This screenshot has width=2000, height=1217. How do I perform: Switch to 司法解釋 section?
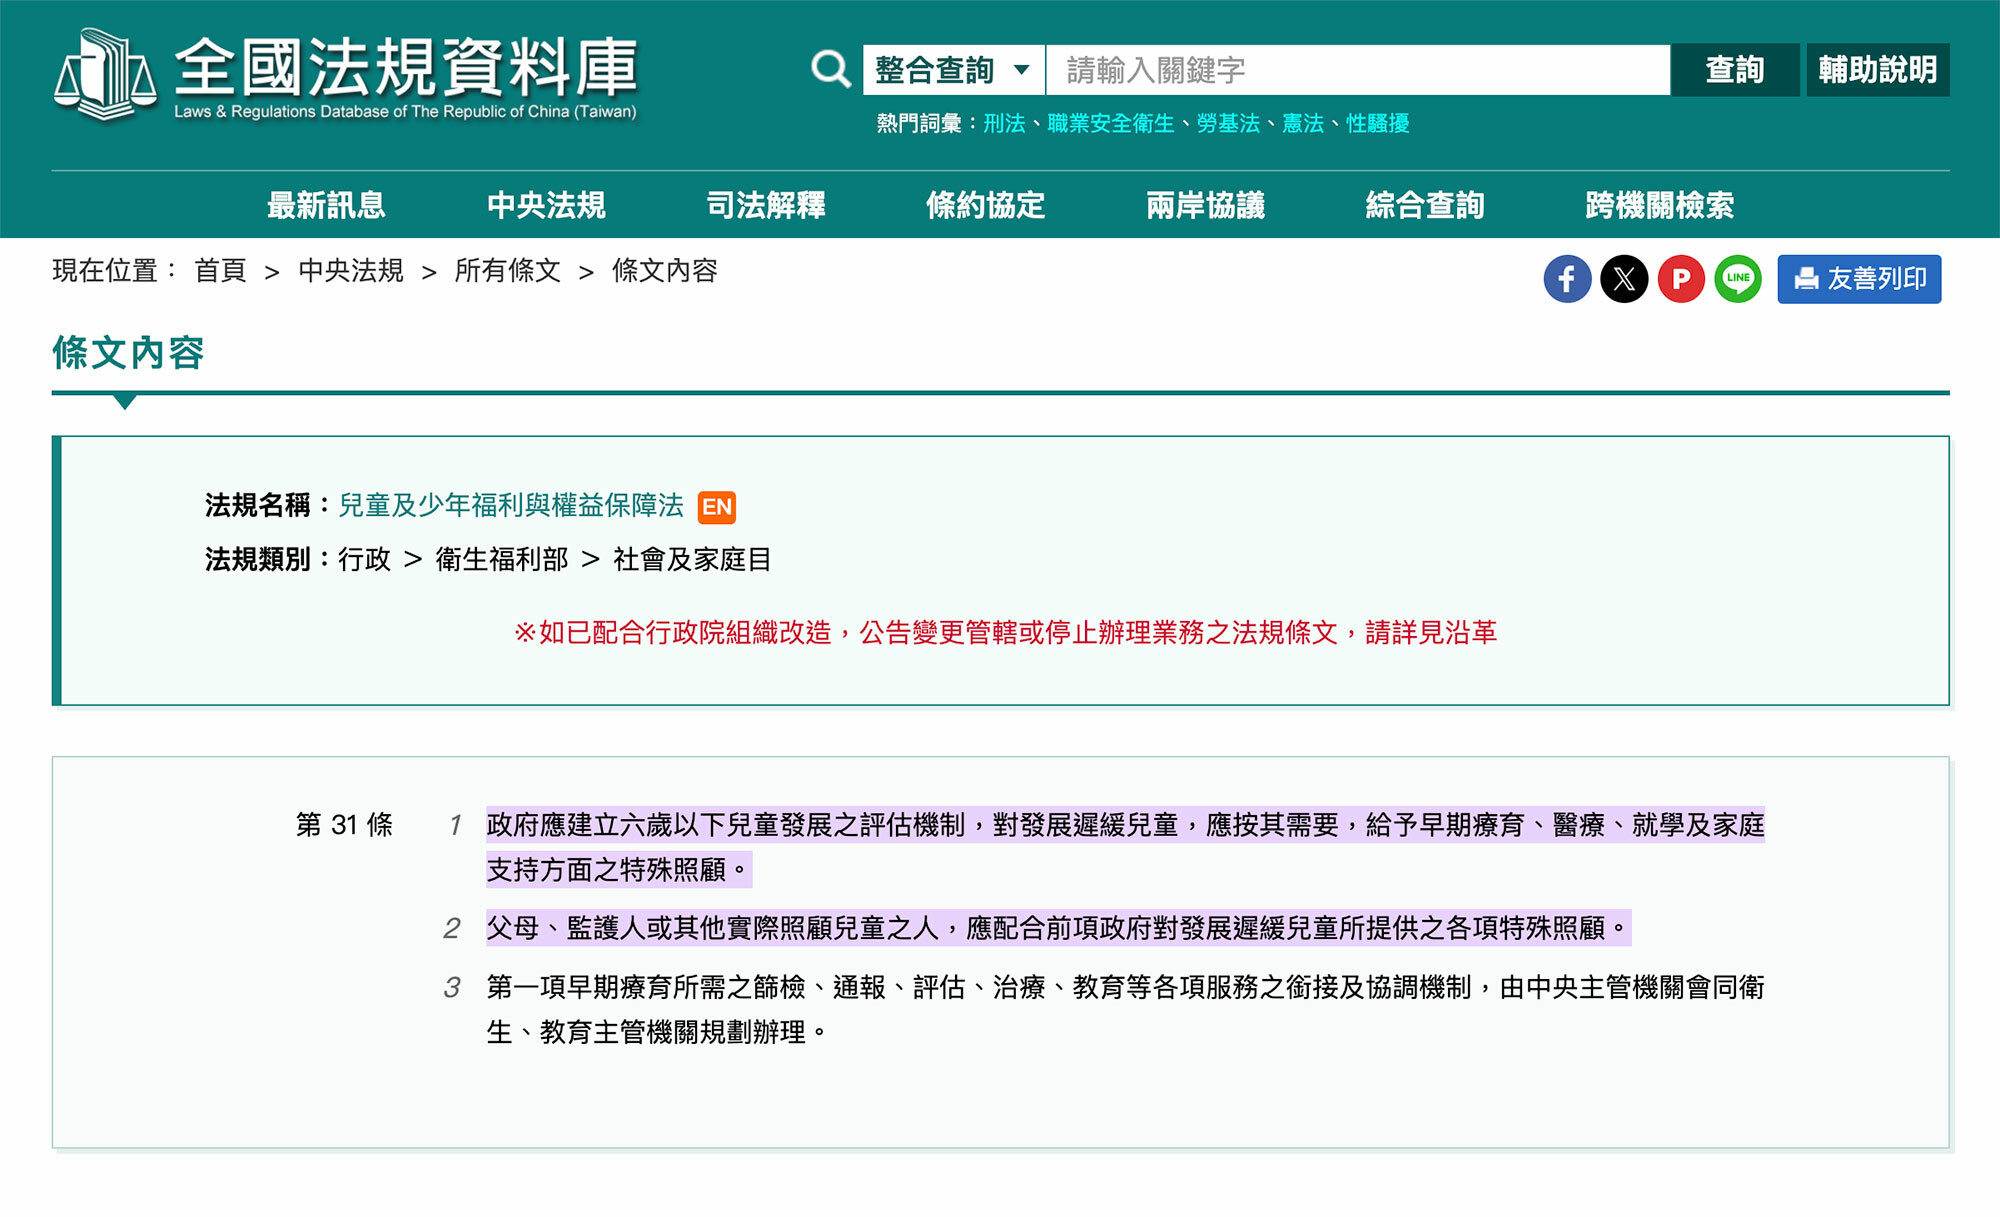[766, 204]
